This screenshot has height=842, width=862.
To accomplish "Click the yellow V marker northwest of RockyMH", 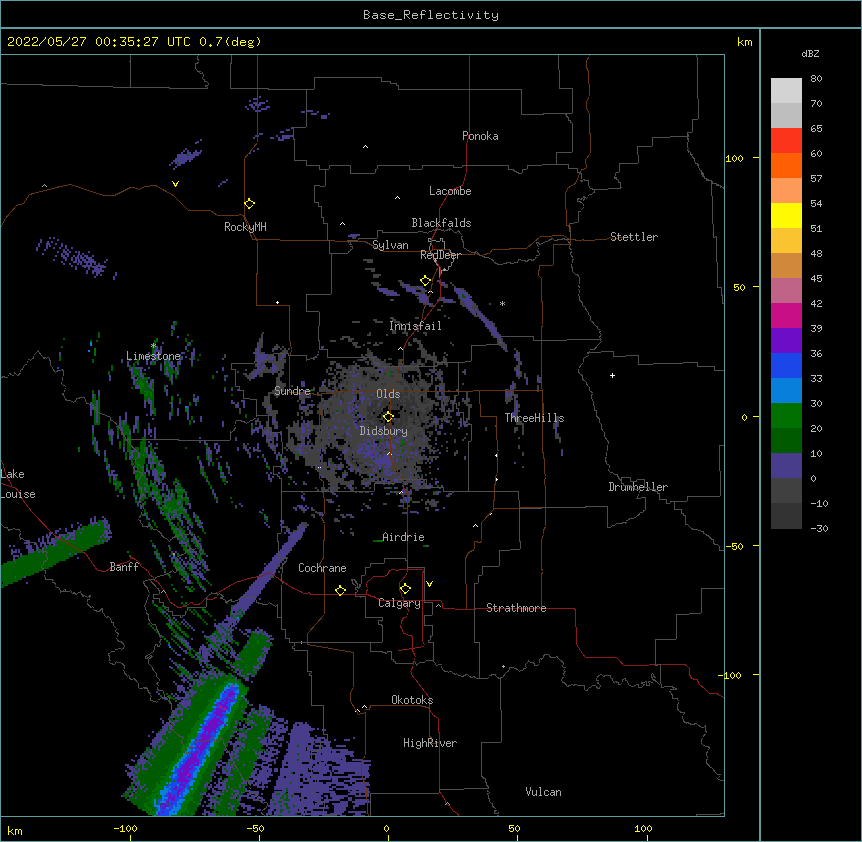I will (175, 184).
